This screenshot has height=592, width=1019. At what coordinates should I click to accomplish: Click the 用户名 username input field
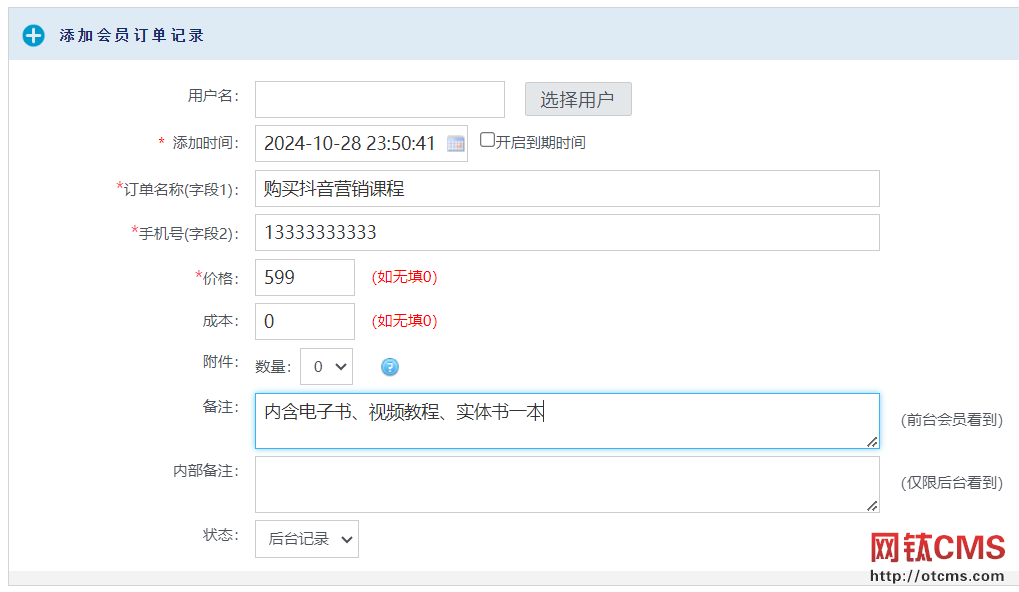[378, 99]
